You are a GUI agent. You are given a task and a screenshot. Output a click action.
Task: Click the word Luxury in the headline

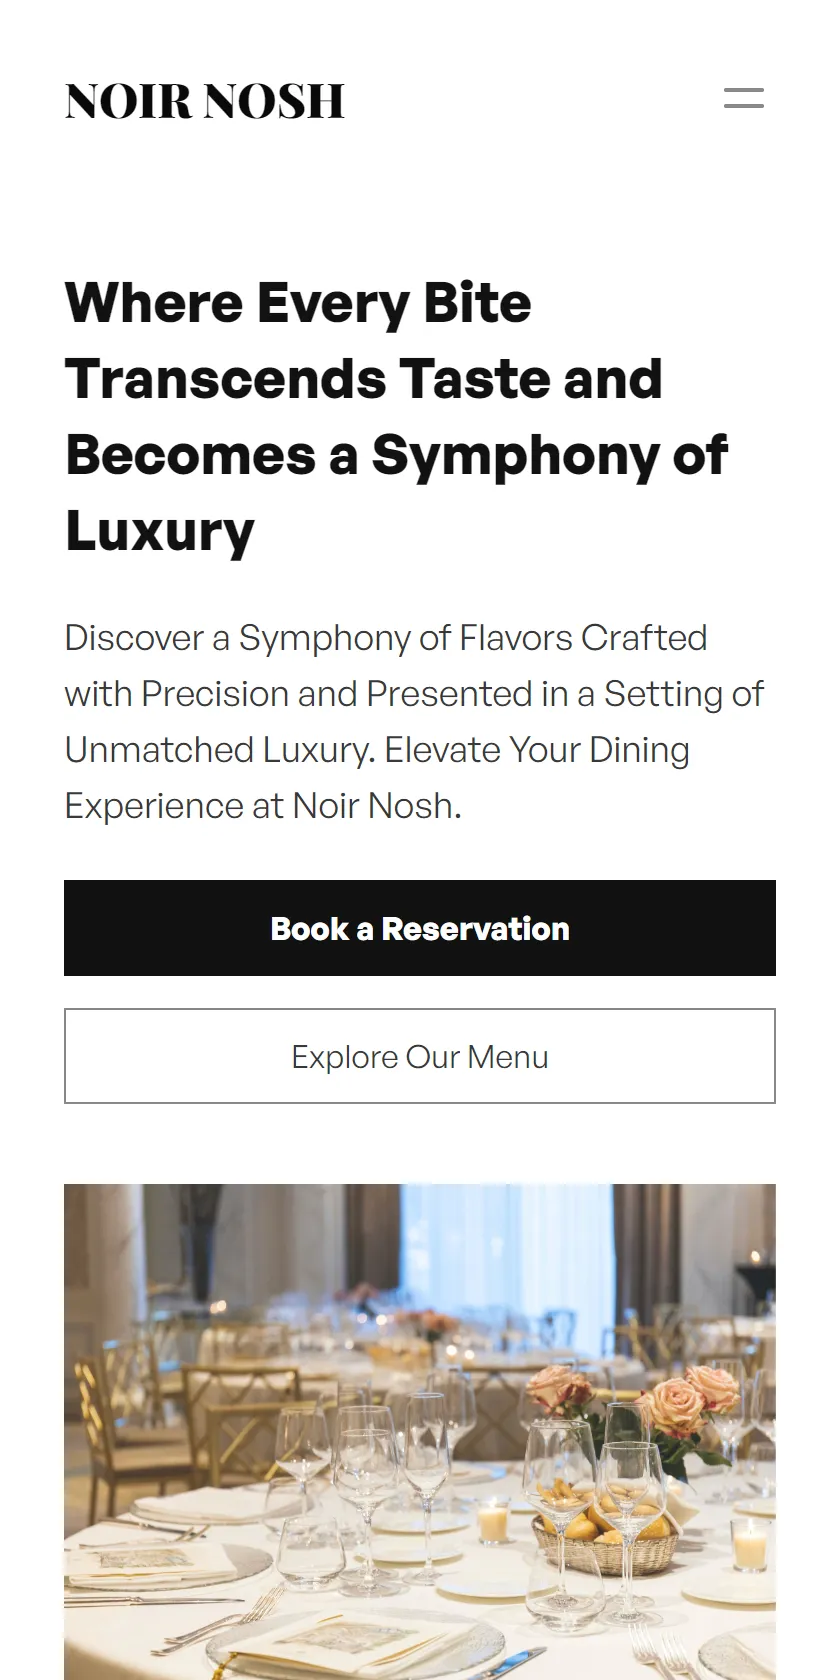click(160, 531)
